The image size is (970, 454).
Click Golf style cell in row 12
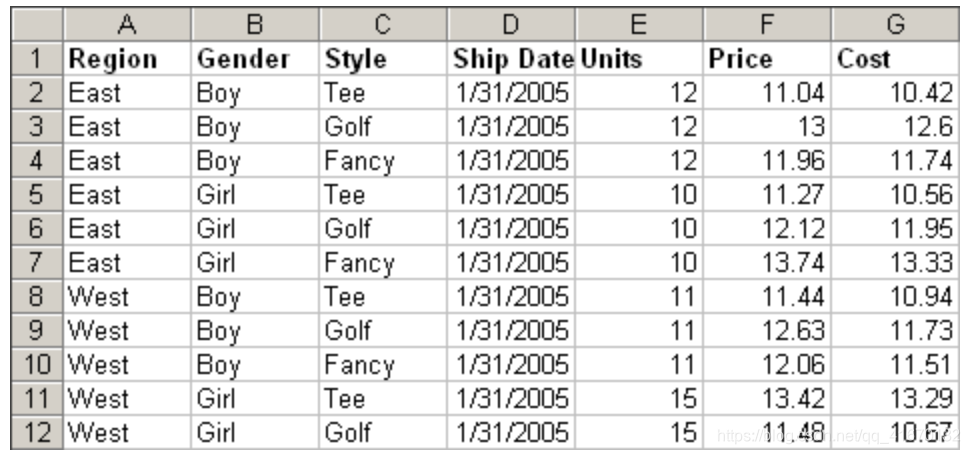382,432
